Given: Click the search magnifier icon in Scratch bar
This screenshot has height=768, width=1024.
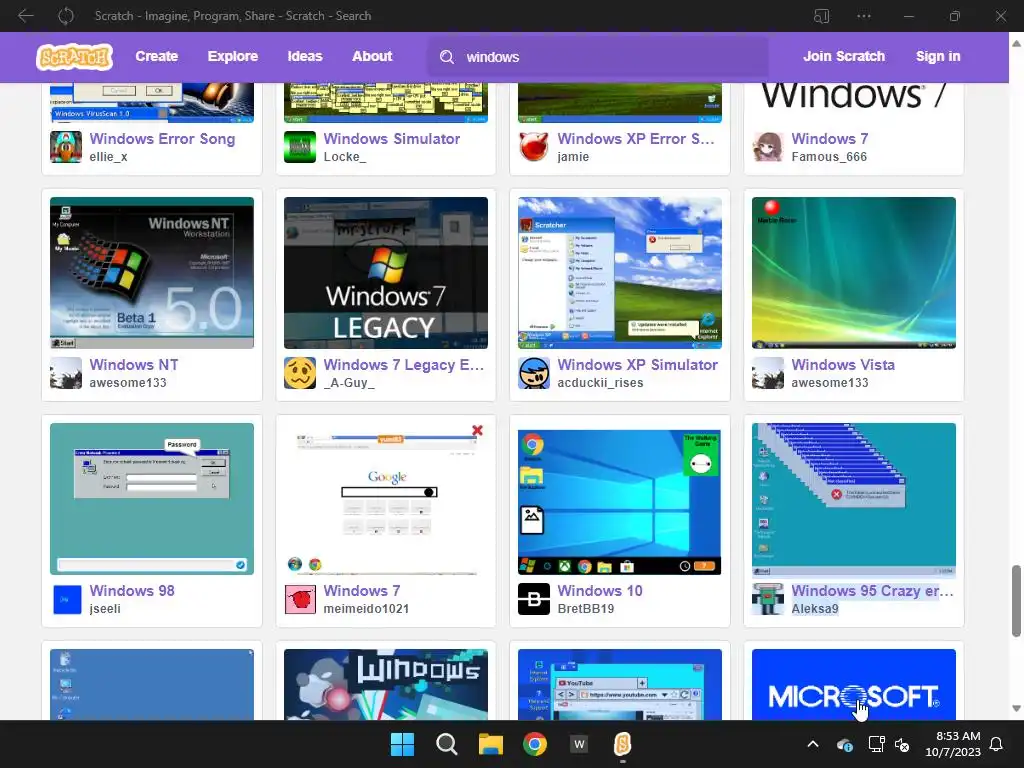Looking at the screenshot, I should click(x=447, y=57).
